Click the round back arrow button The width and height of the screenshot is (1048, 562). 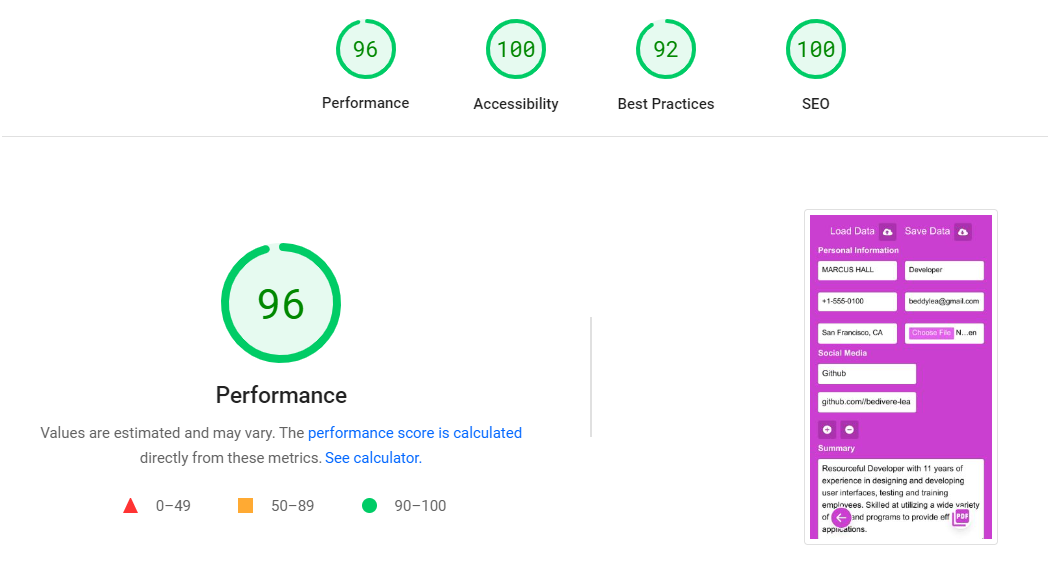pos(842,517)
